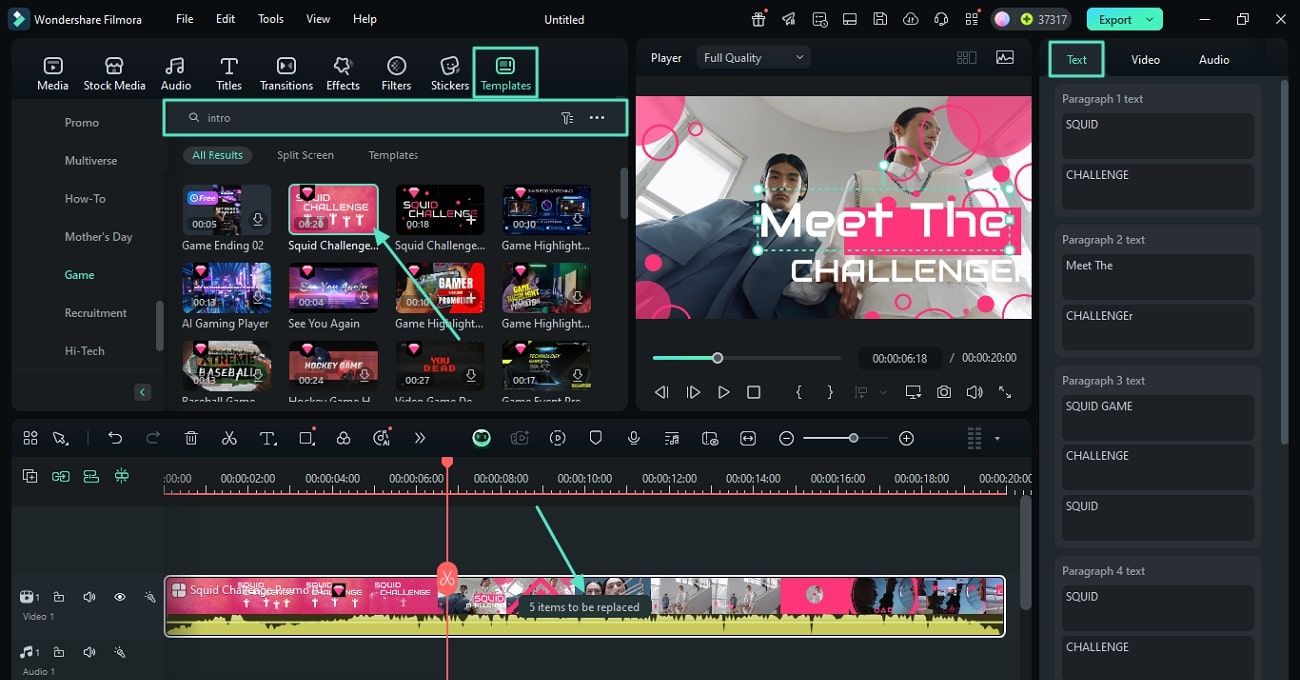Open player volume control
The image size is (1300, 680).
(974, 393)
